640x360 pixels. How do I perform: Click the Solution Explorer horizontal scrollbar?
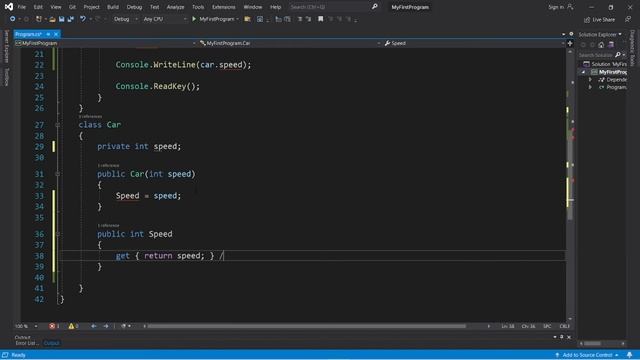[592, 344]
